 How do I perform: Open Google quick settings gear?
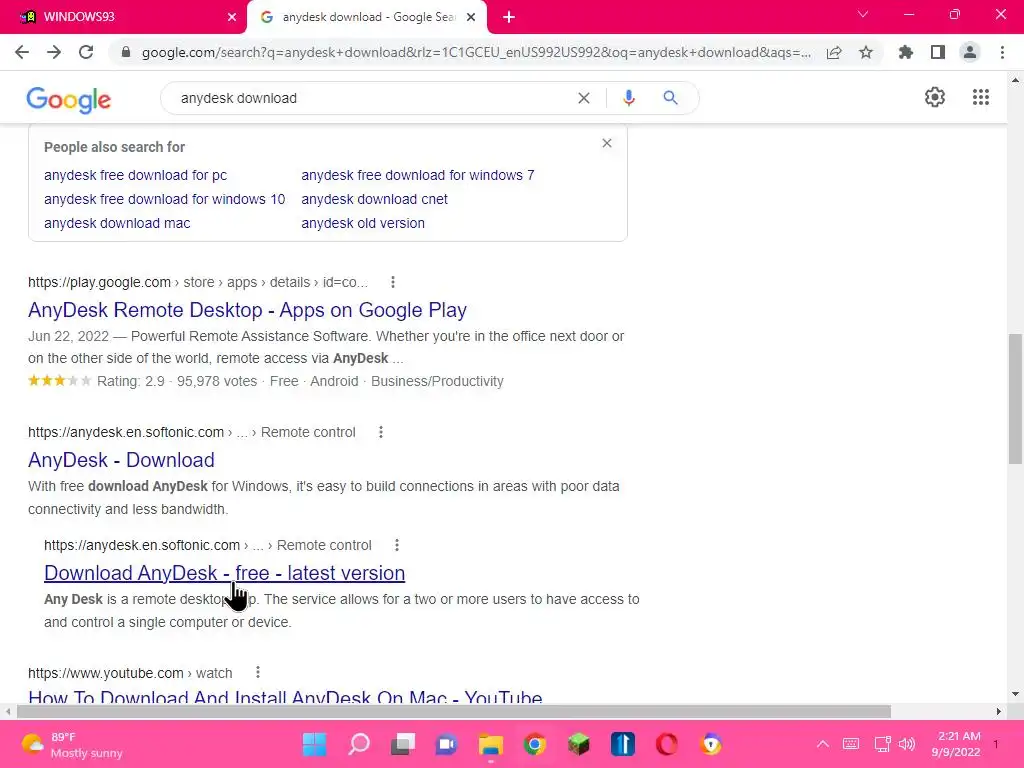[x=935, y=97]
